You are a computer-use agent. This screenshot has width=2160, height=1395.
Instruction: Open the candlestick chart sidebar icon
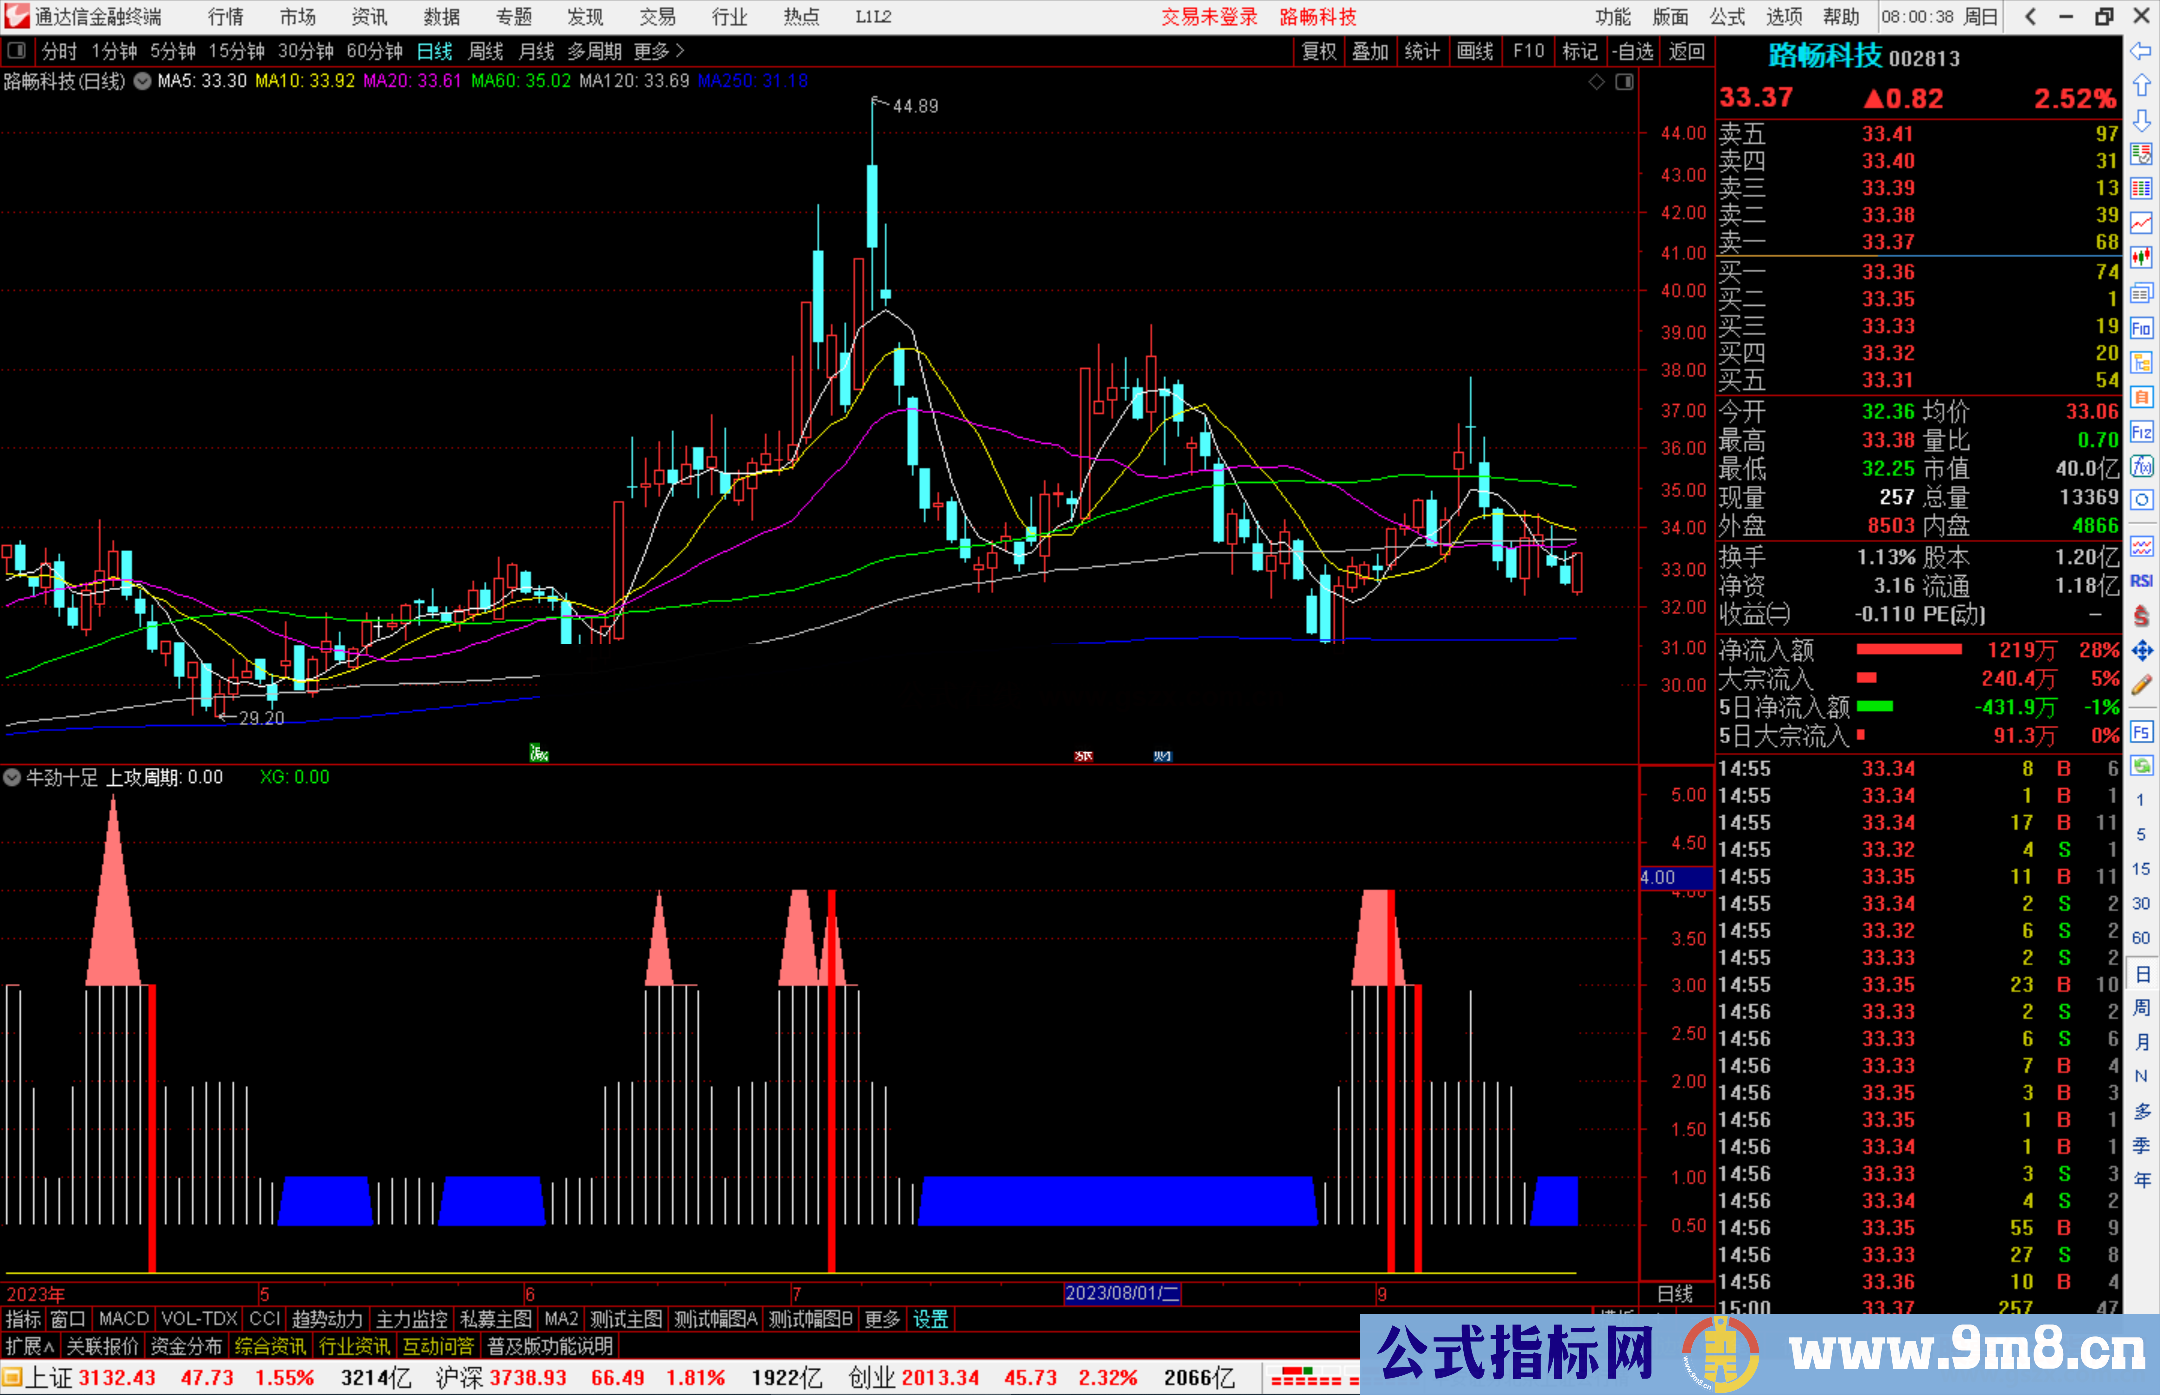pos(2141,258)
